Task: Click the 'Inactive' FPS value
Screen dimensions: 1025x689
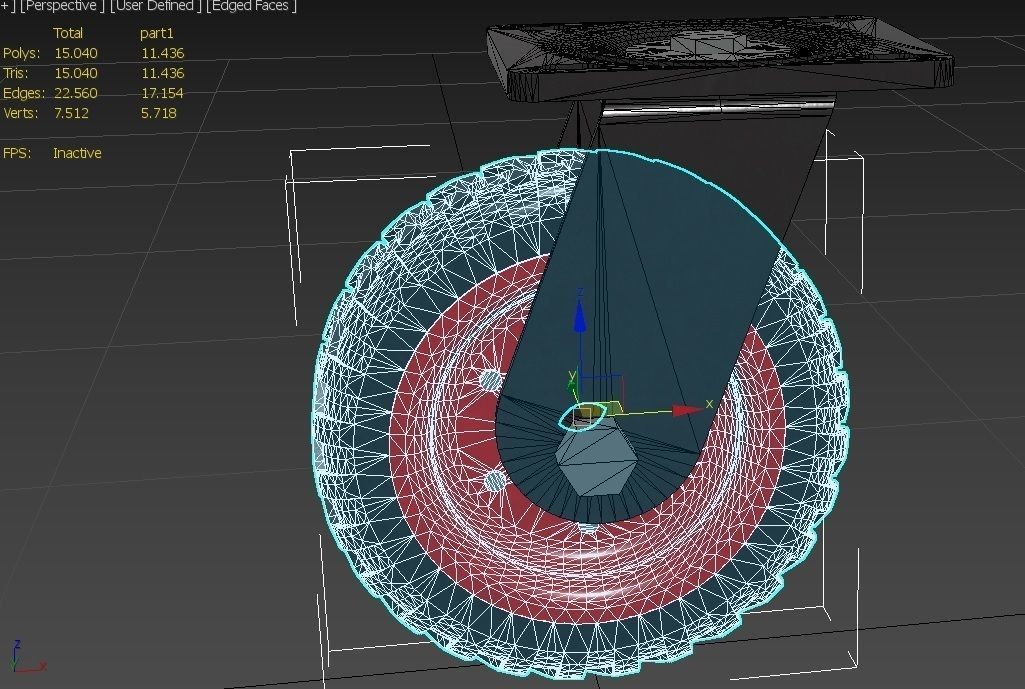Action: click(x=77, y=153)
